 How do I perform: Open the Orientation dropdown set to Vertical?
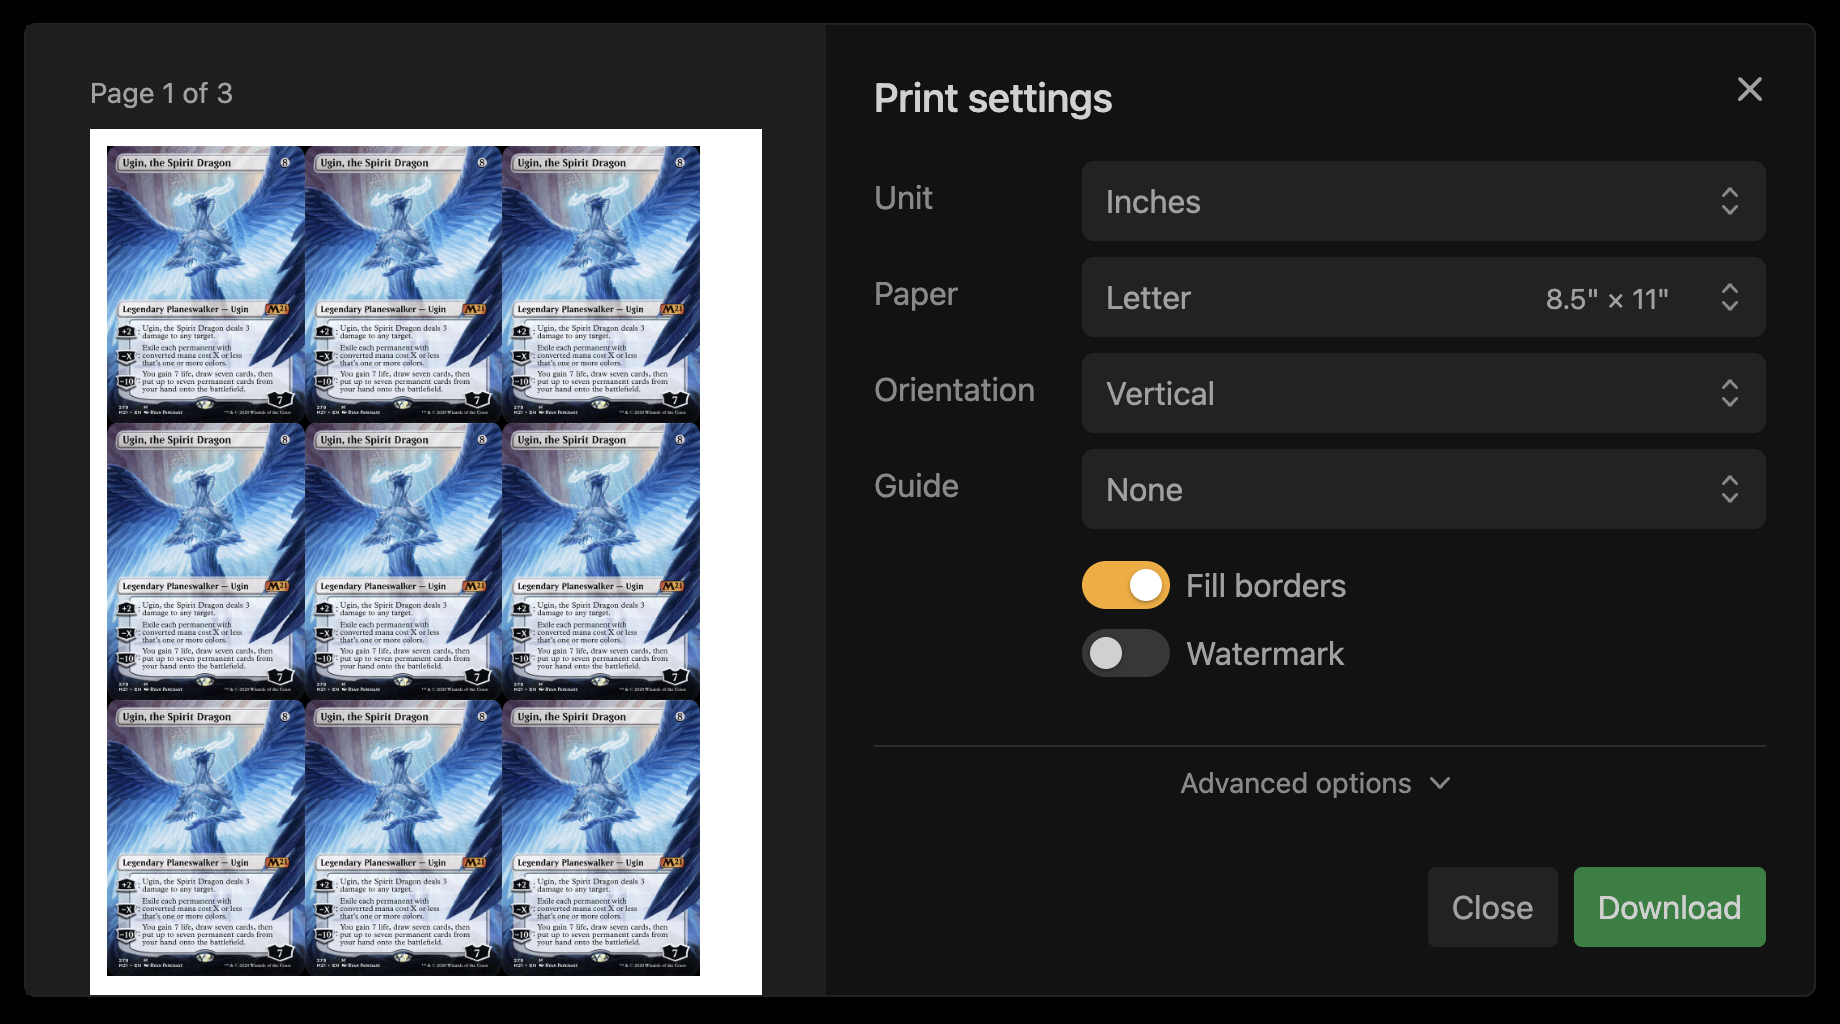coord(1423,393)
